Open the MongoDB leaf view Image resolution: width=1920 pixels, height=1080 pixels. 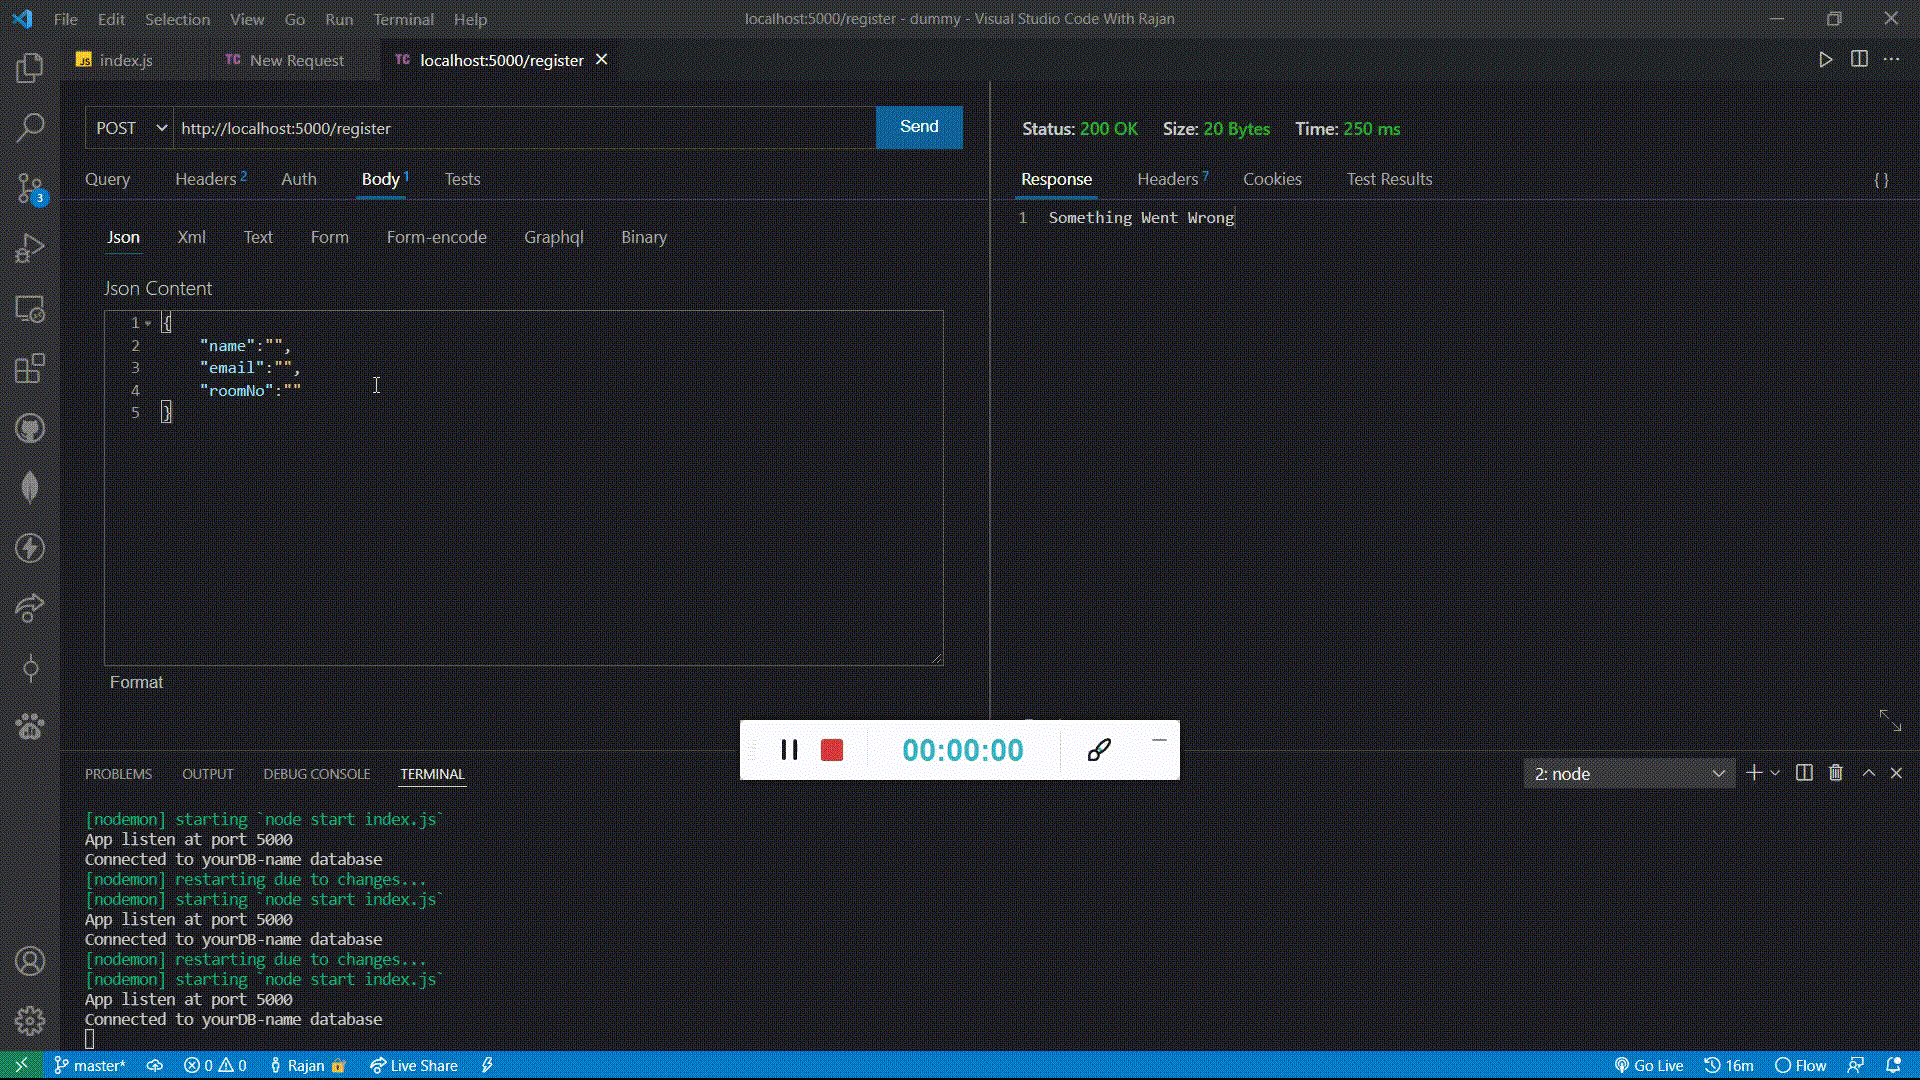(x=30, y=488)
